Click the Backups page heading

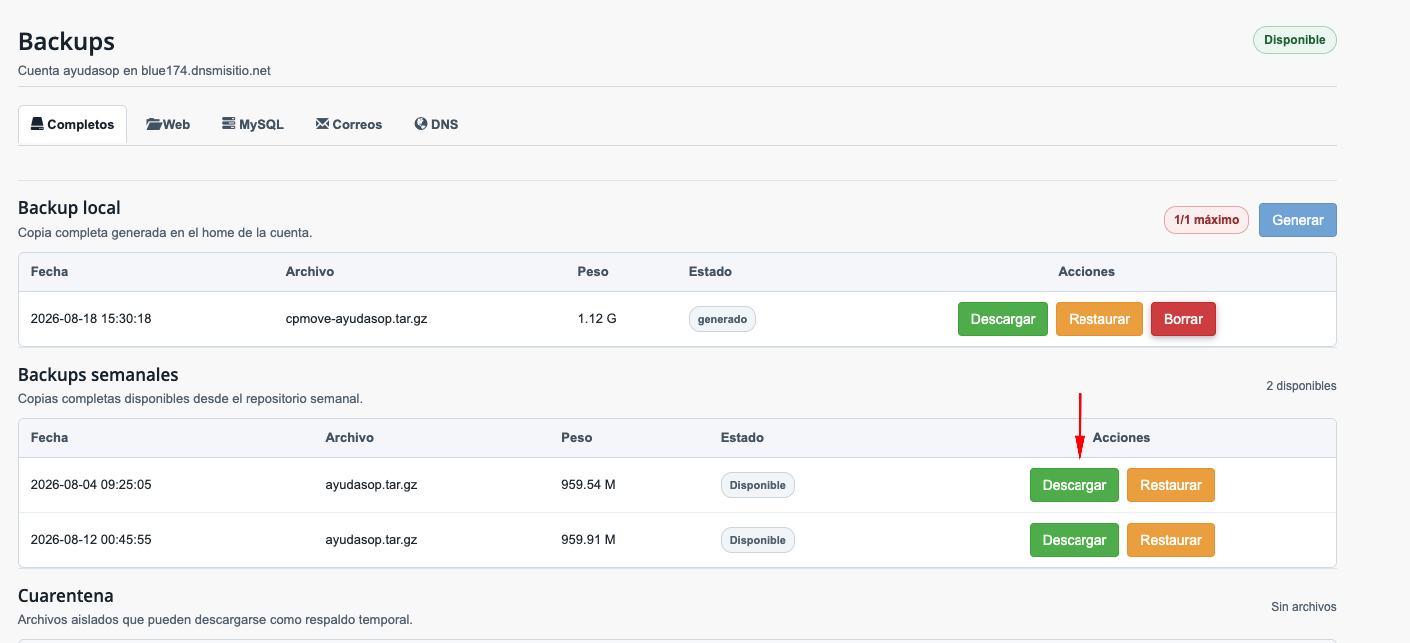(x=66, y=42)
